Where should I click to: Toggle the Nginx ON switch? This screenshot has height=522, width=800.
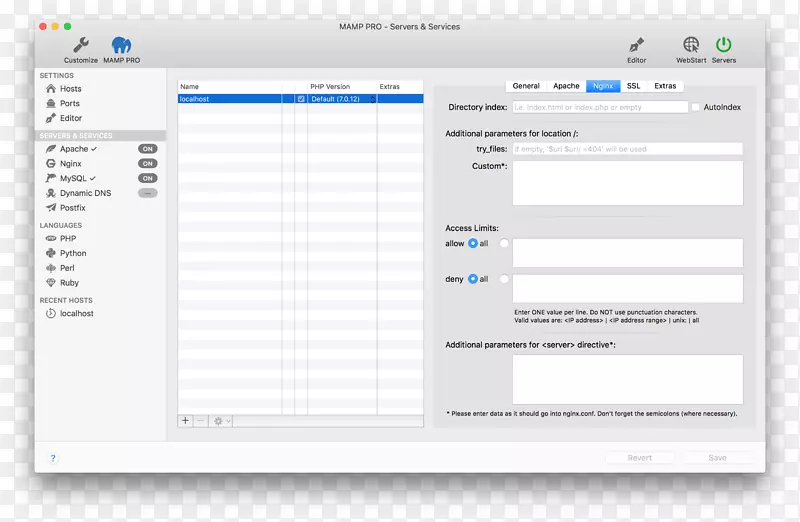147,164
